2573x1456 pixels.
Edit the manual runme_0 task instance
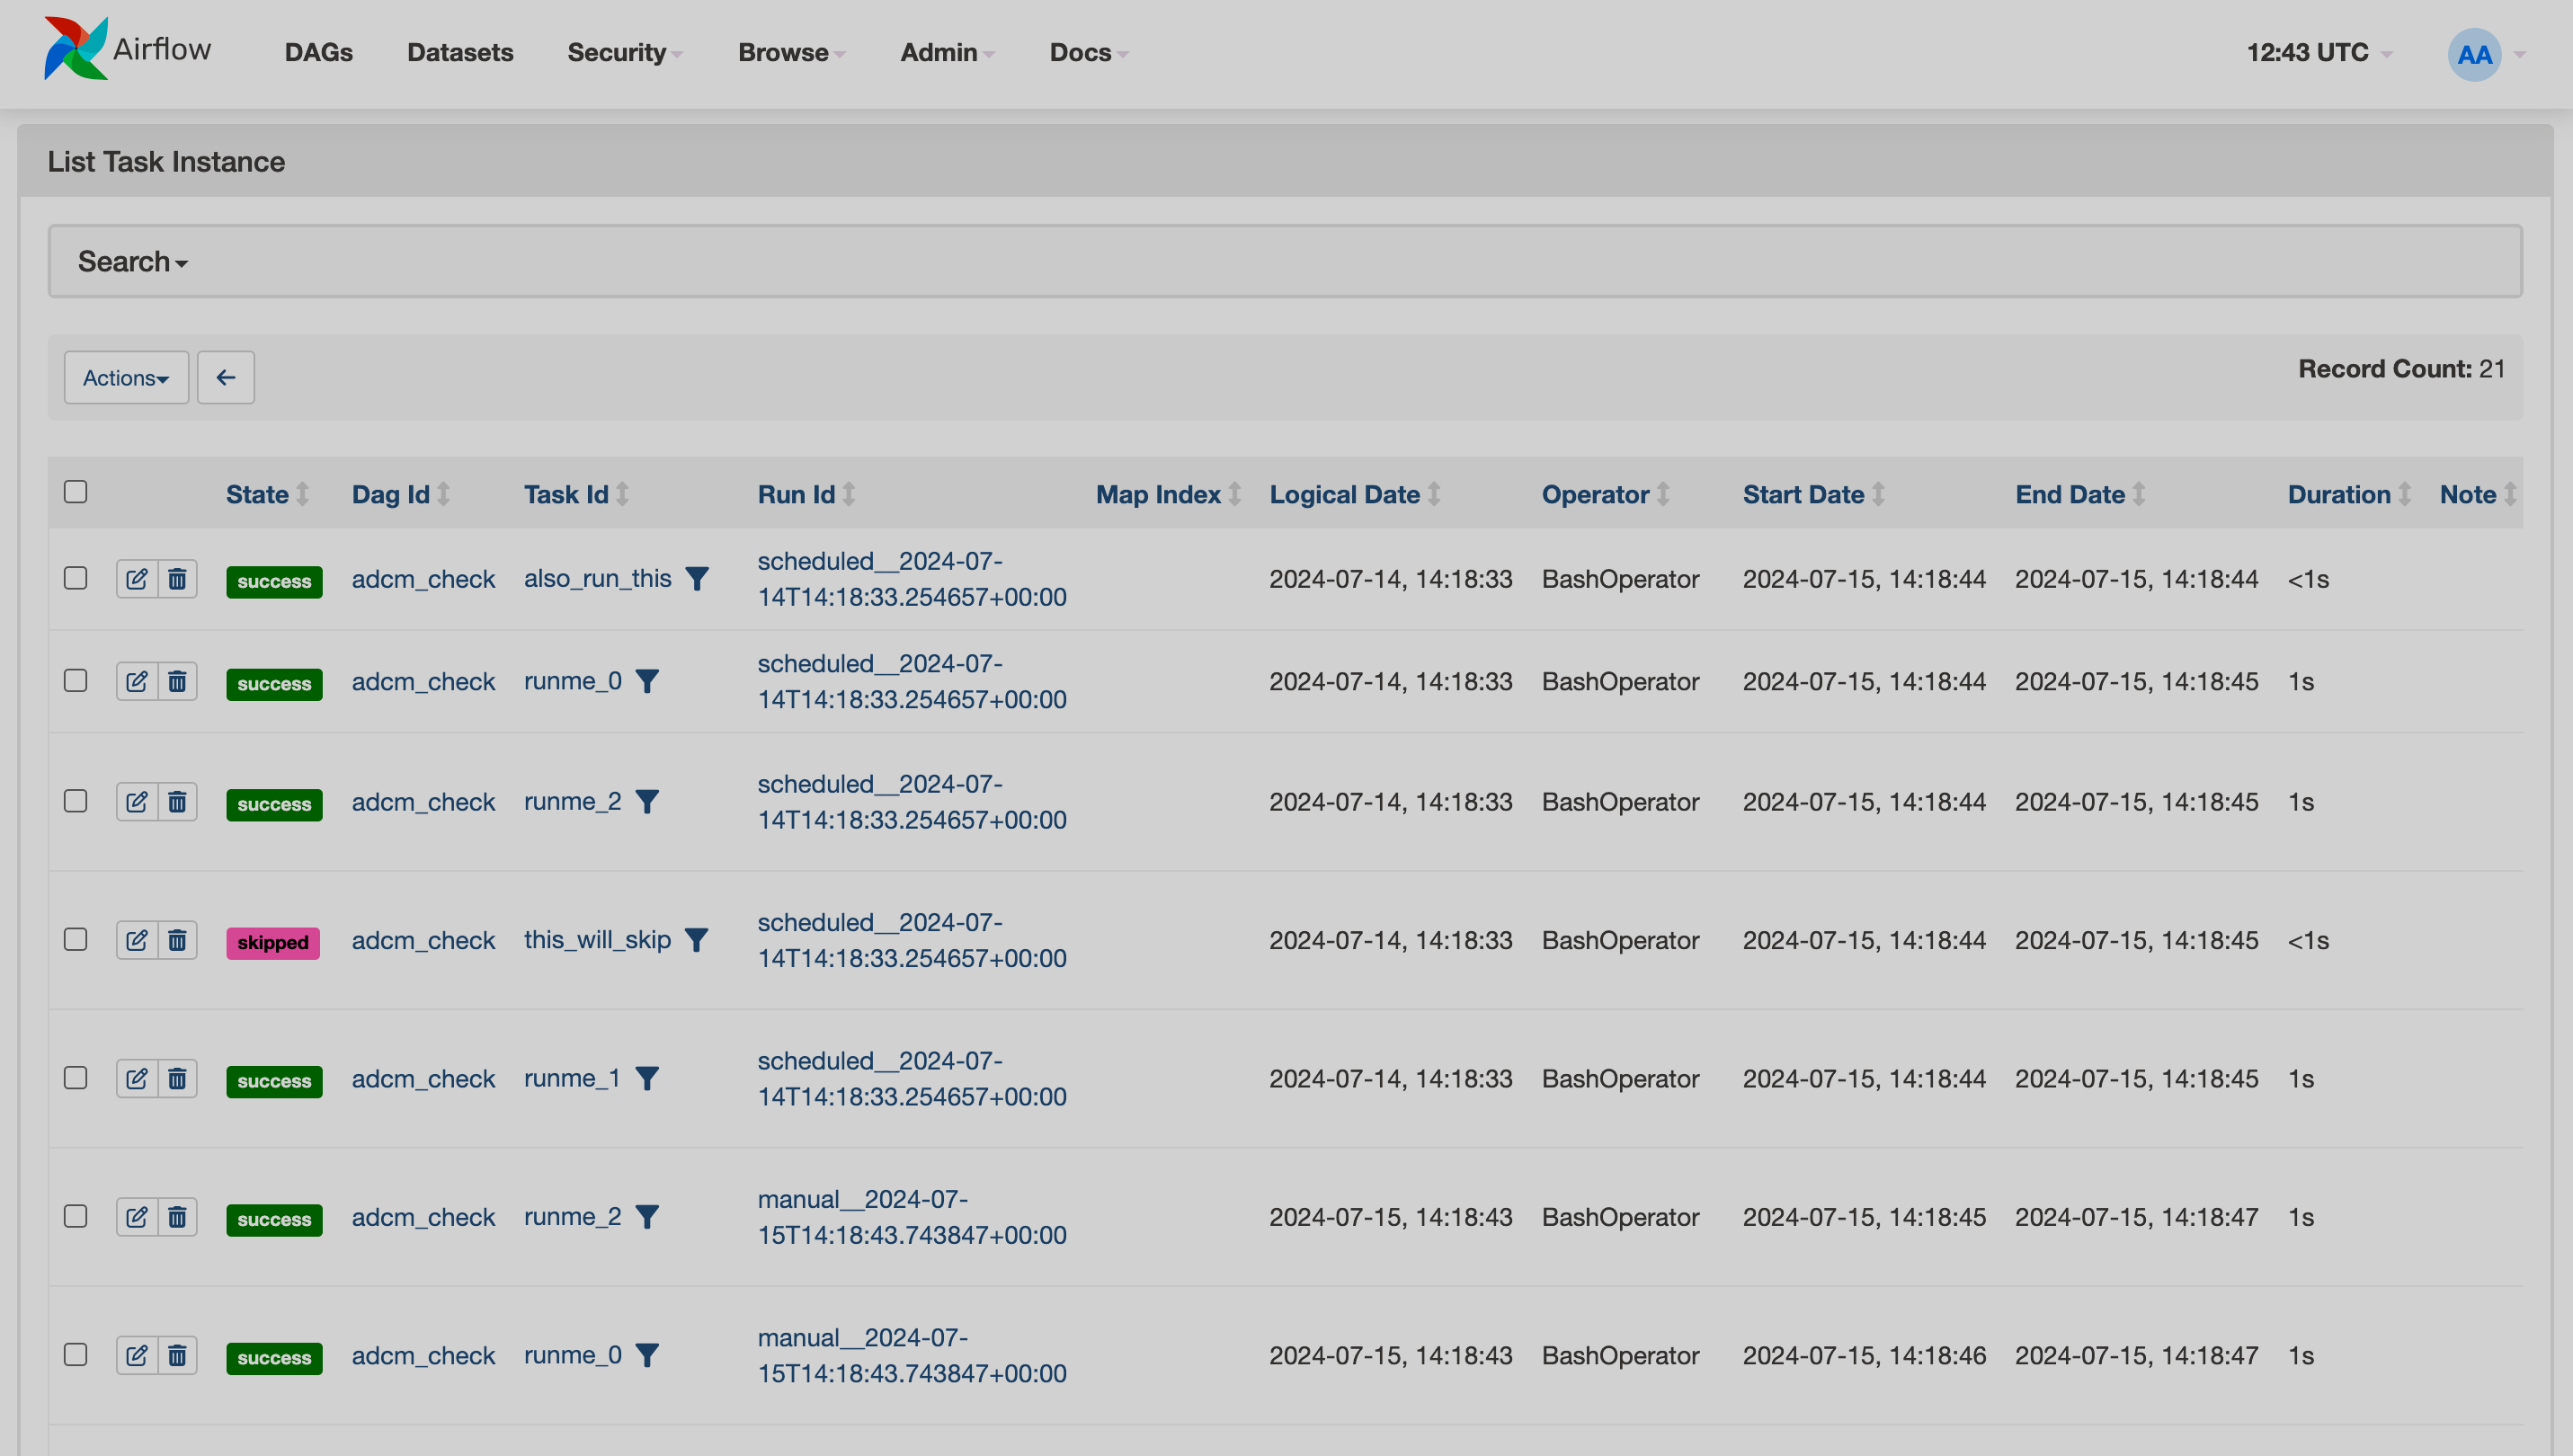click(x=137, y=1355)
